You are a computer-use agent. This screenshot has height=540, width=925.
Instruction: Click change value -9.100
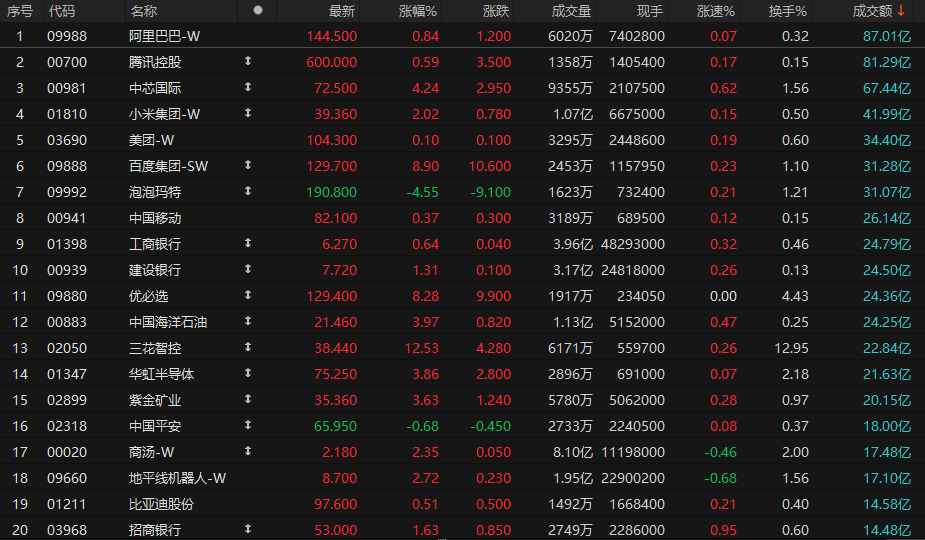pos(491,192)
